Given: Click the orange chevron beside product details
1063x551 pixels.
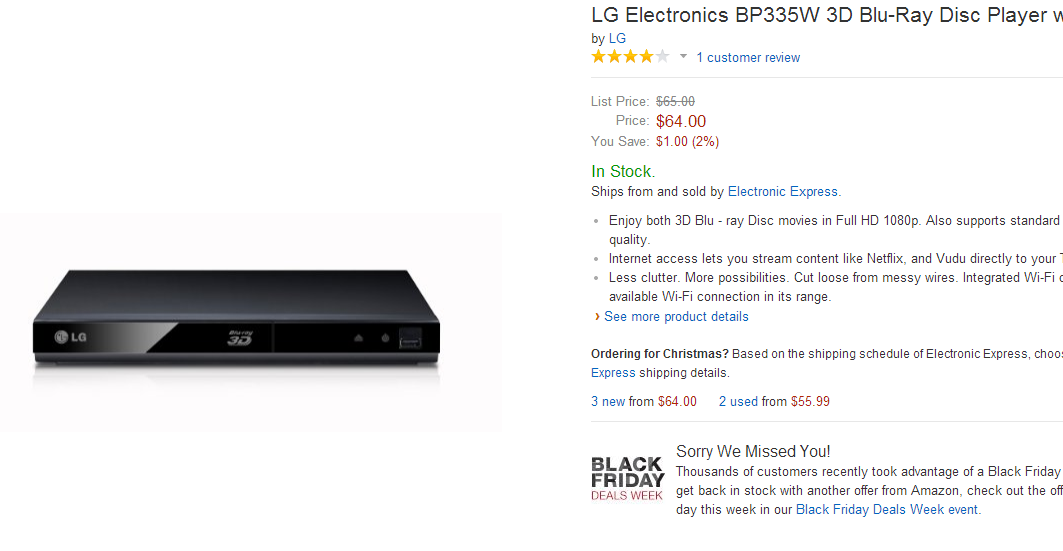Looking at the screenshot, I should tap(597, 317).
